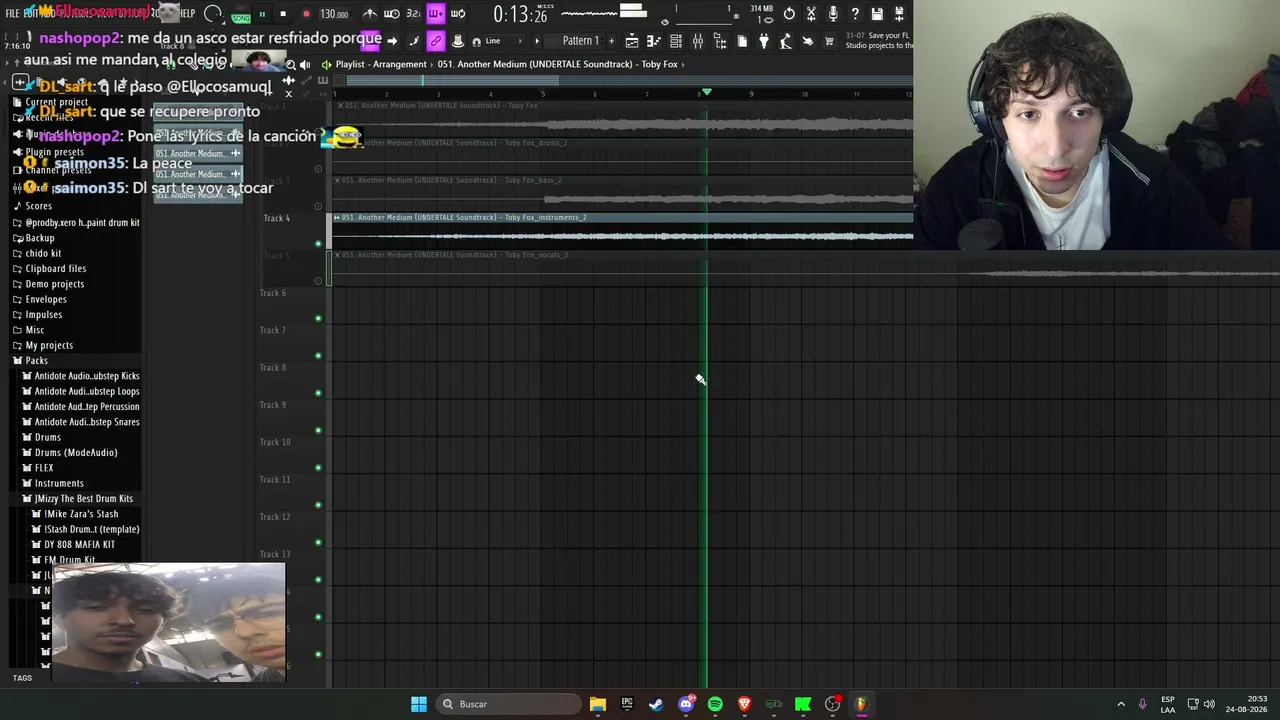The width and height of the screenshot is (1280, 720).
Task: Toggle the Browser/plugin picker icon
Action: (720, 41)
